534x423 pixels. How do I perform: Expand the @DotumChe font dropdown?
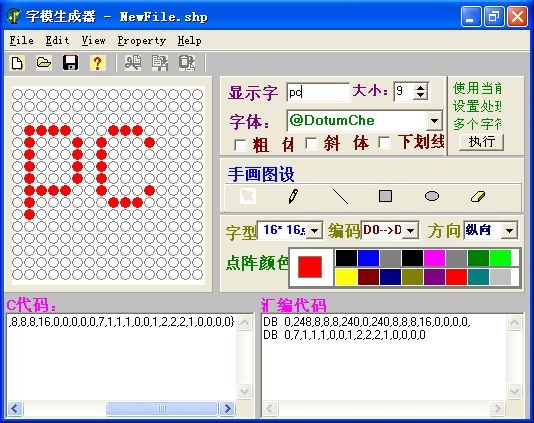click(434, 121)
